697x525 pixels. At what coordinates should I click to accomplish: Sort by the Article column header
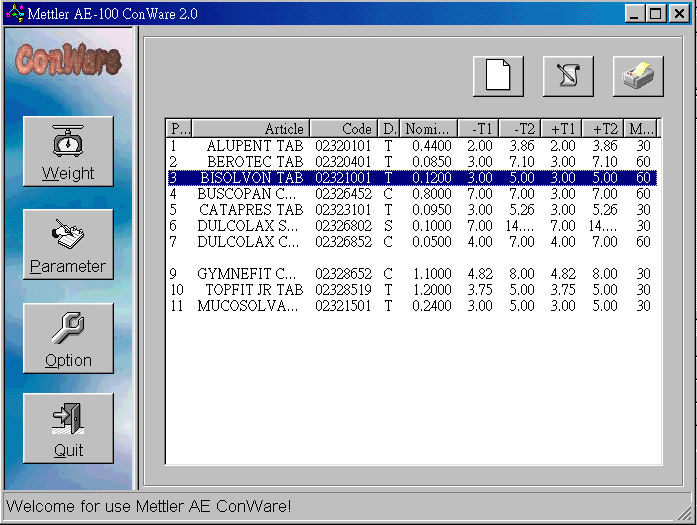(x=251, y=128)
